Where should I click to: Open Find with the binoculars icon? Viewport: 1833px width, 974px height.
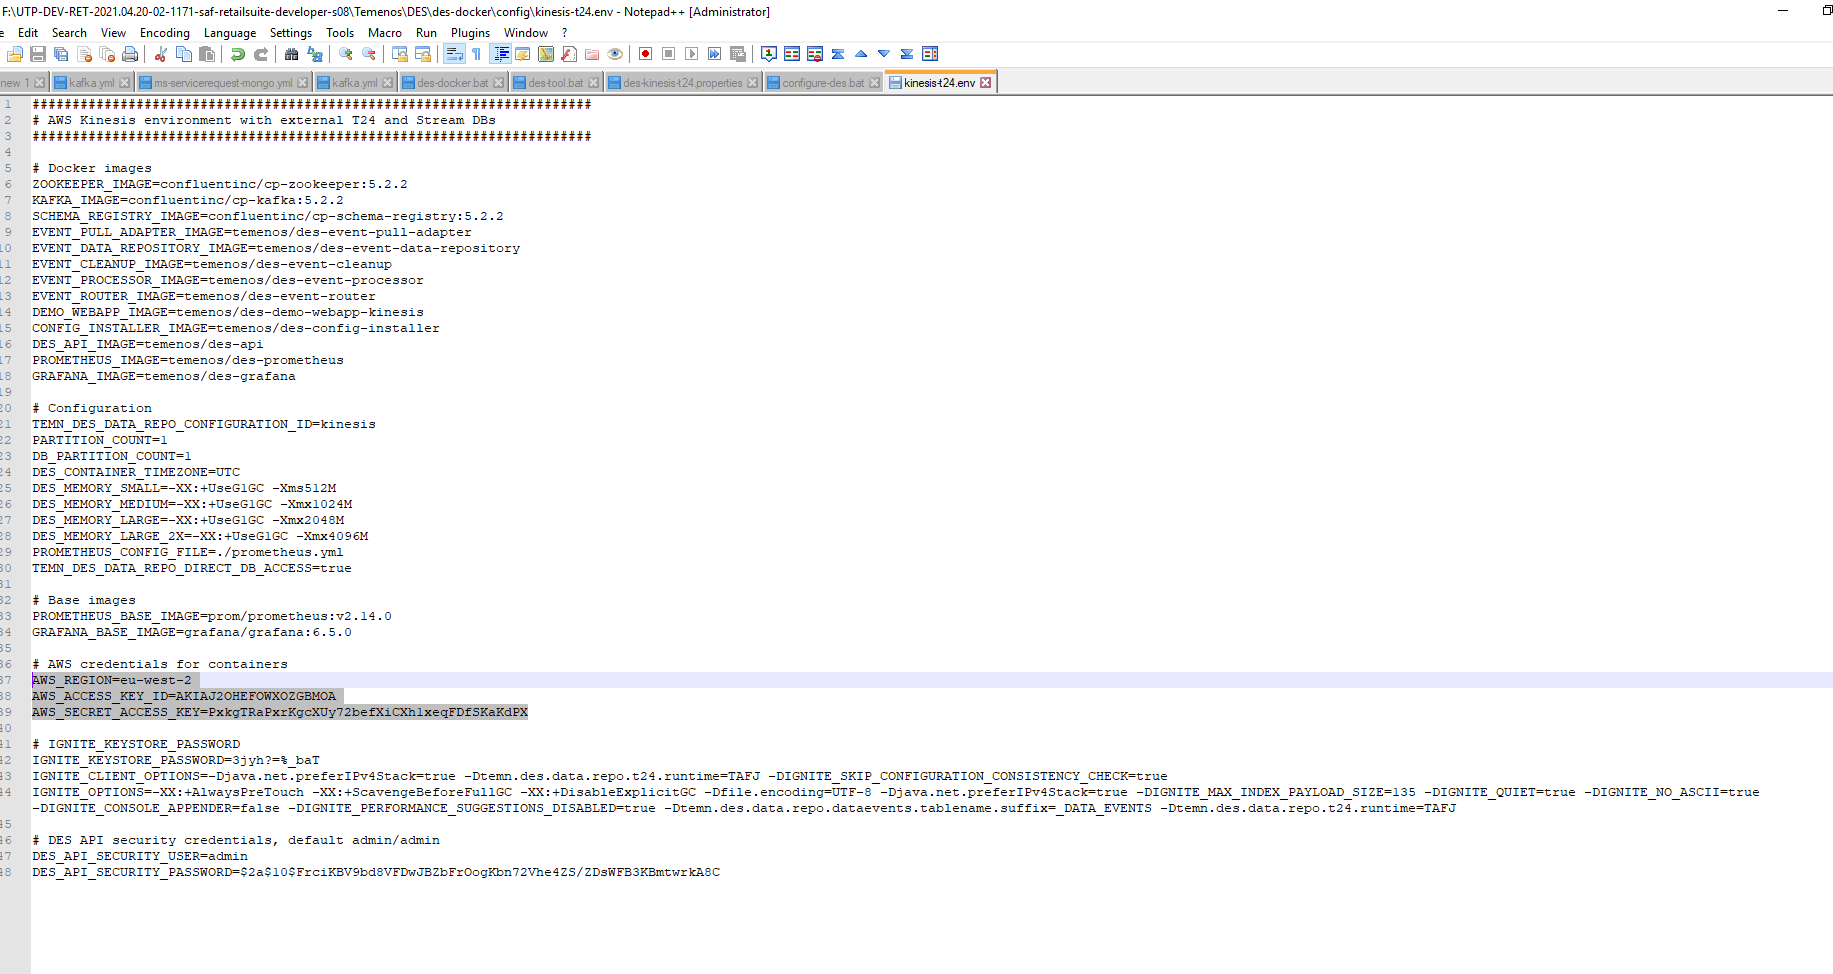pyautogui.click(x=291, y=54)
